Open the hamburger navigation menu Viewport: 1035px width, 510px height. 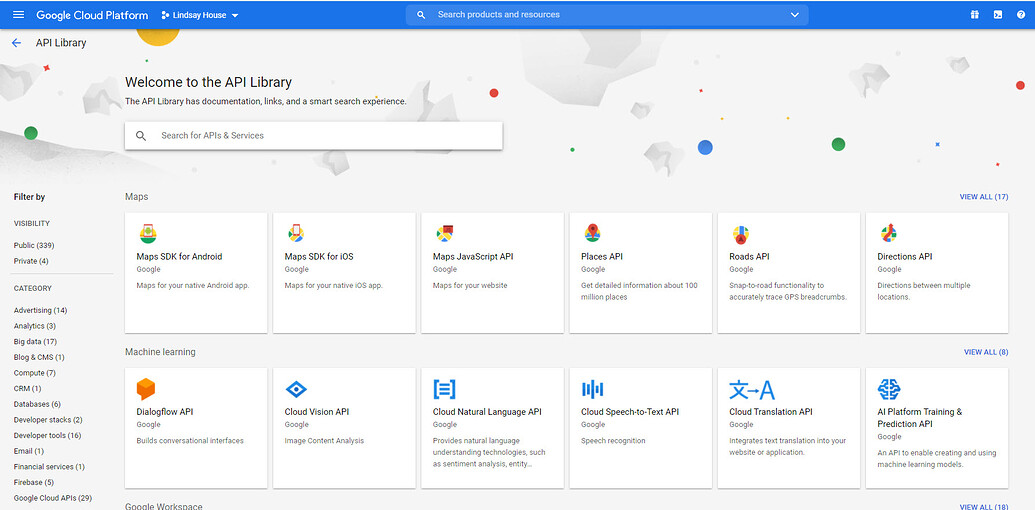[x=18, y=15]
